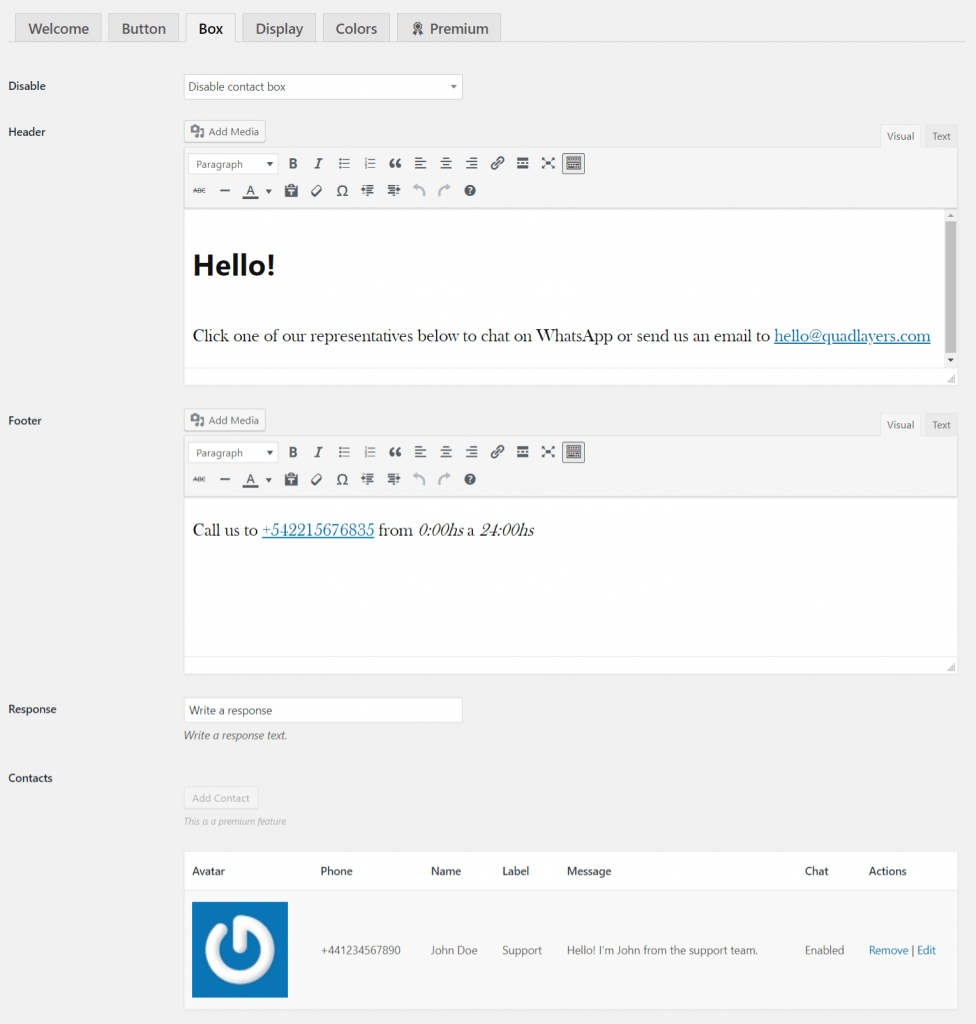Open Paragraph format dropdown in Header editor

coord(233,164)
